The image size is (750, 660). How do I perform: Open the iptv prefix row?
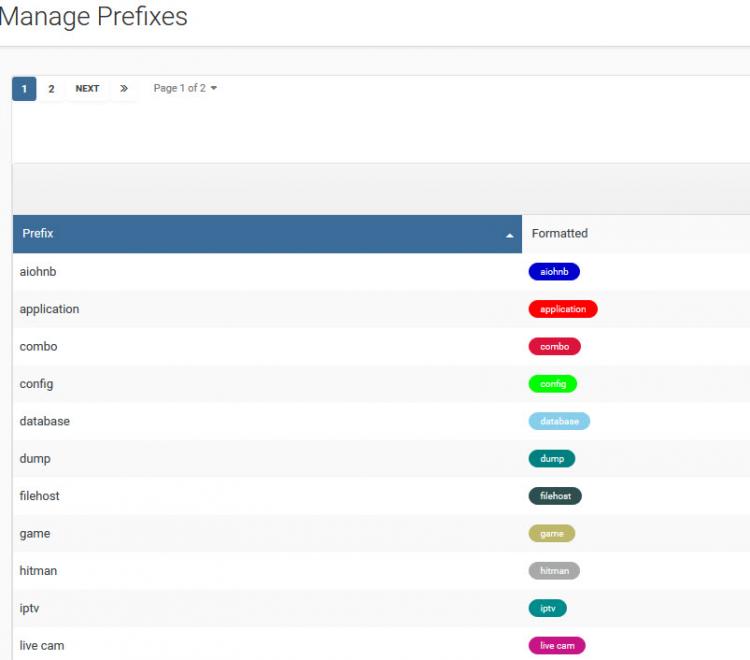pyautogui.click(x=30, y=608)
